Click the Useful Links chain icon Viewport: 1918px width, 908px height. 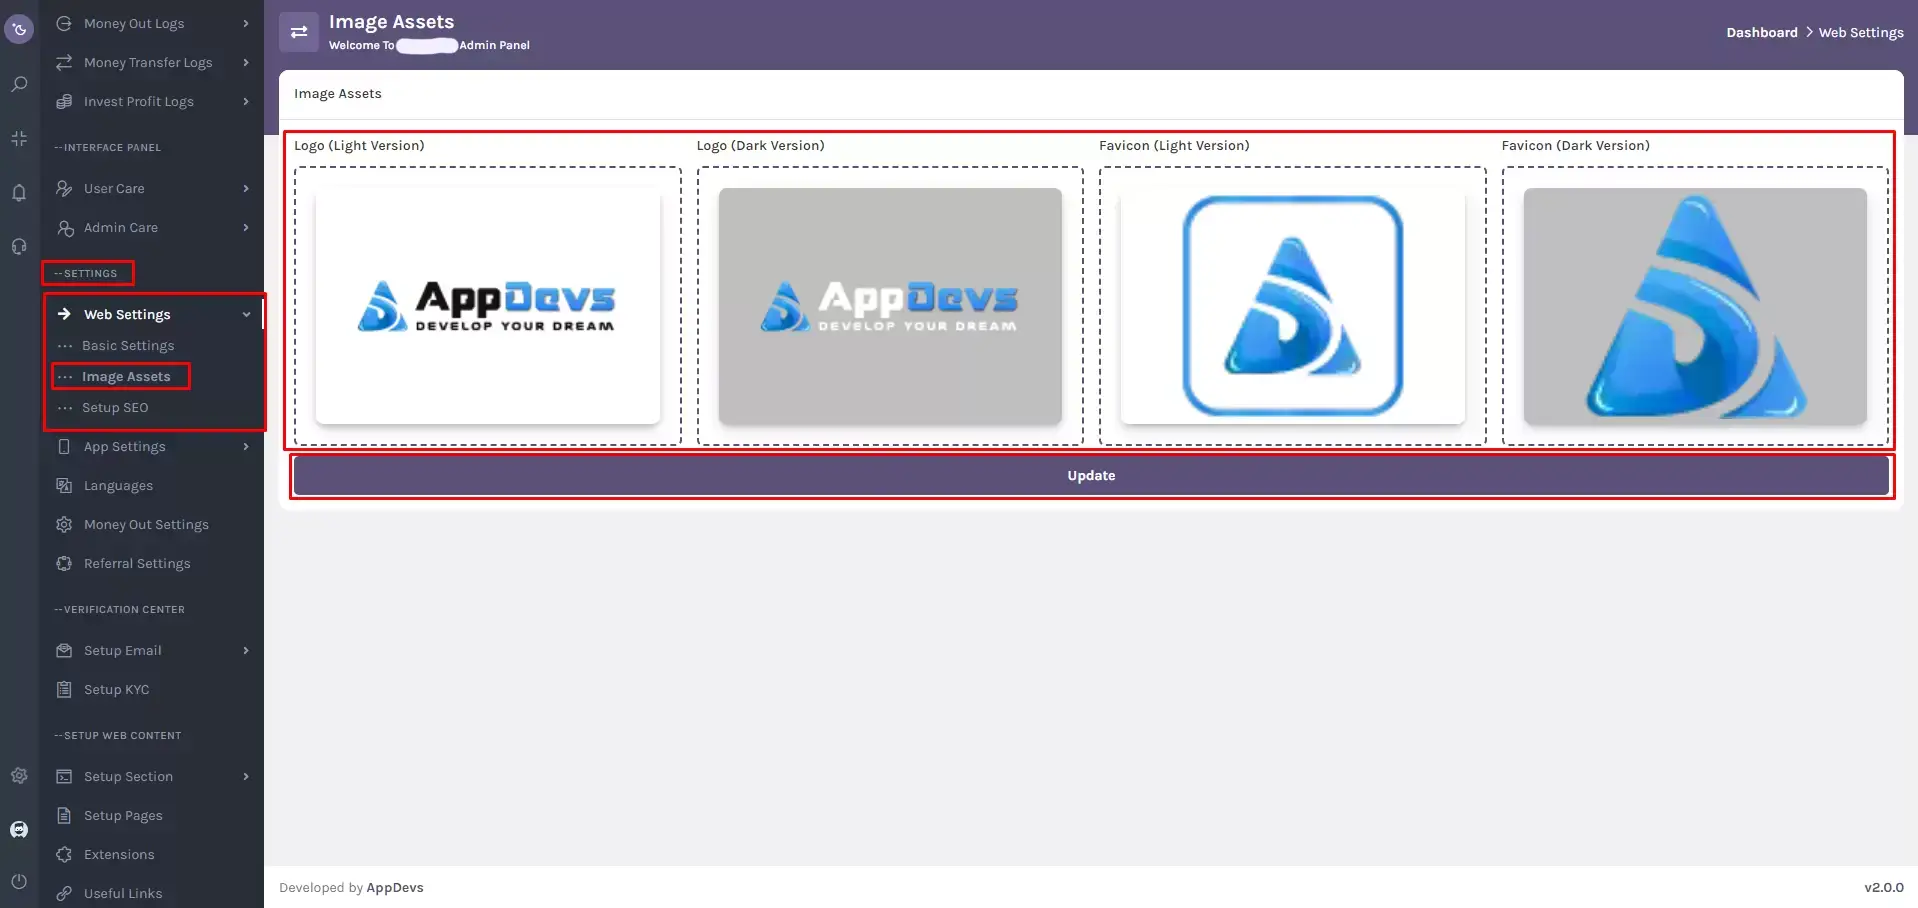pyautogui.click(x=64, y=893)
